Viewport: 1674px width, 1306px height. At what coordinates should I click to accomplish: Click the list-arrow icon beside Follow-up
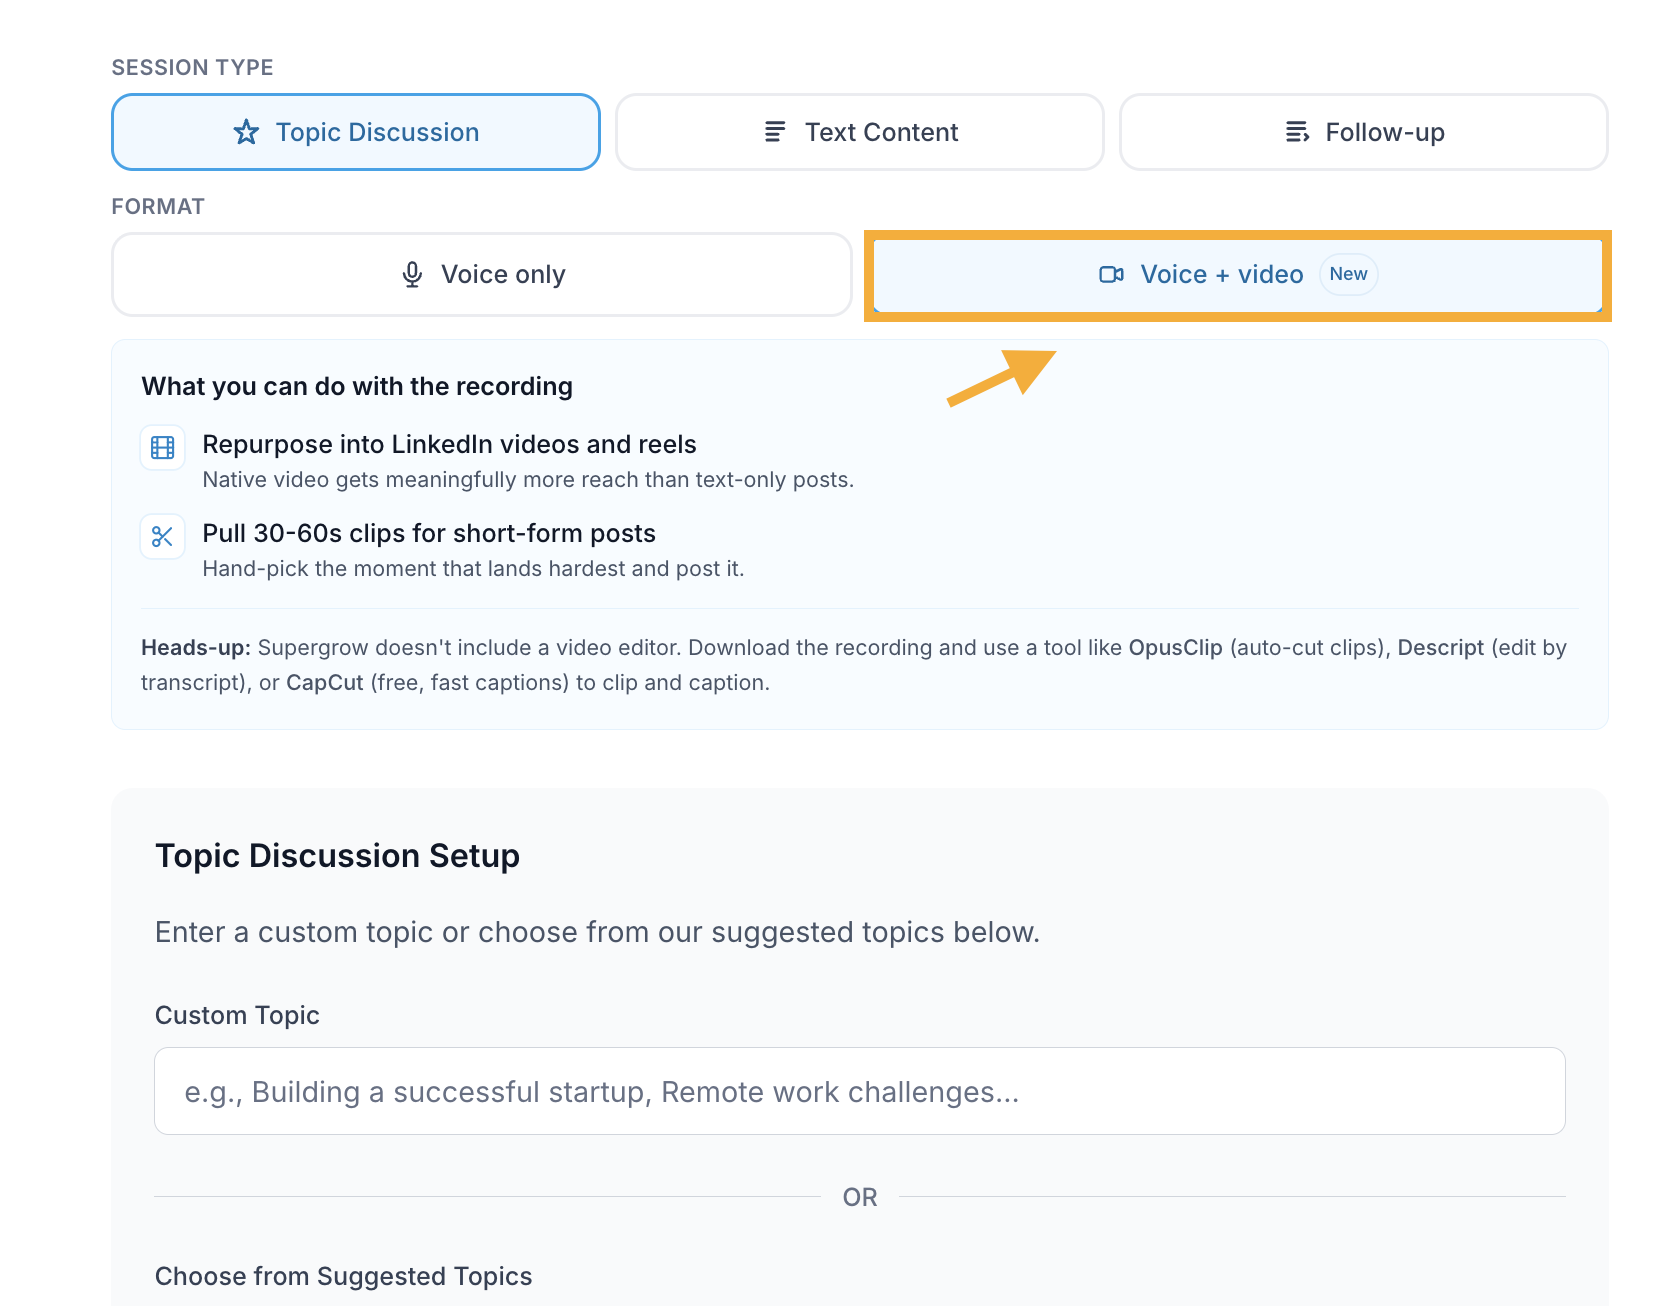1297,132
